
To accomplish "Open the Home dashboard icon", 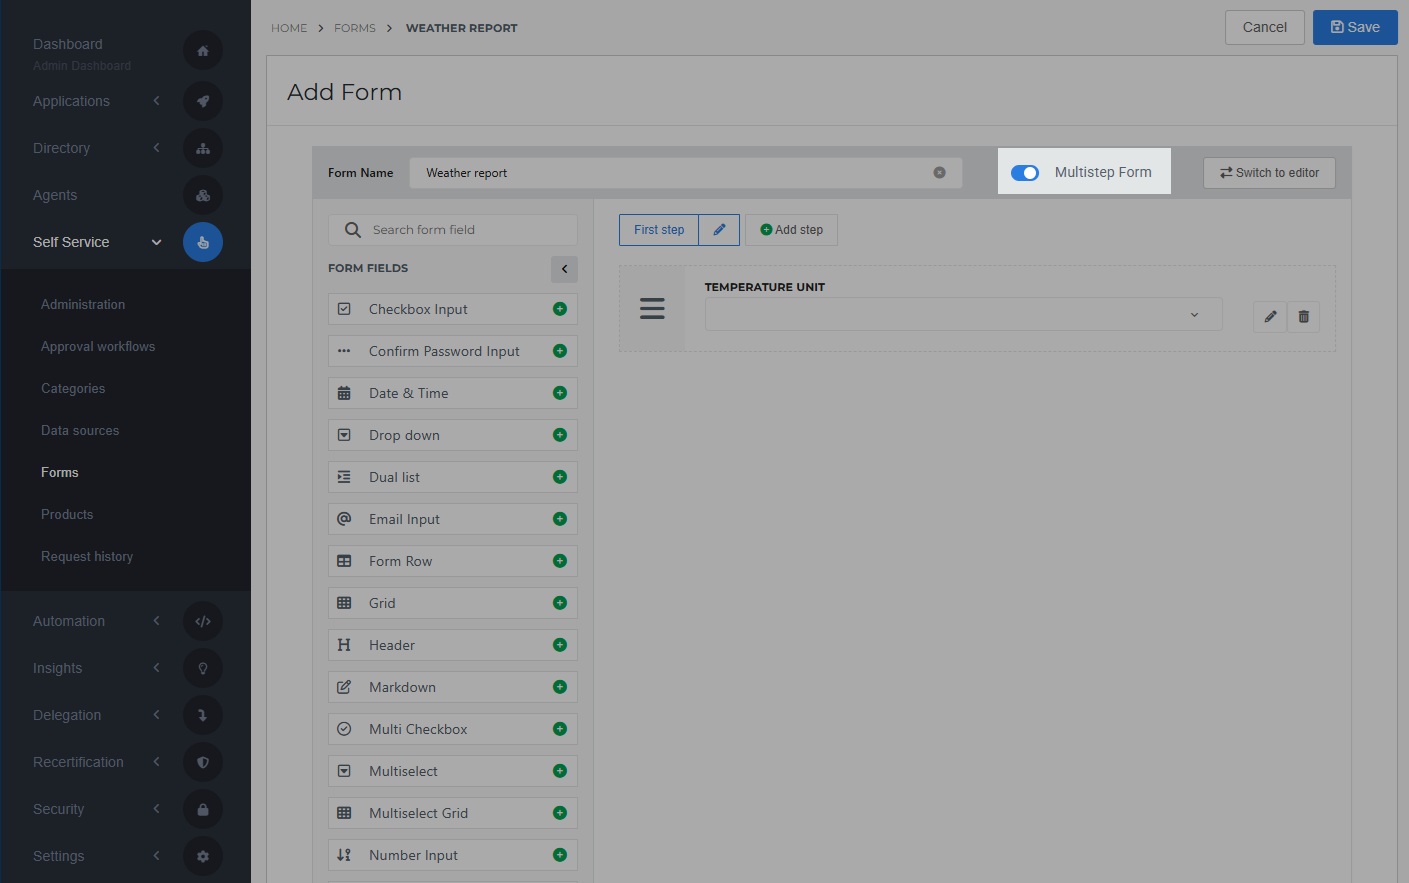I will tap(203, 50).
